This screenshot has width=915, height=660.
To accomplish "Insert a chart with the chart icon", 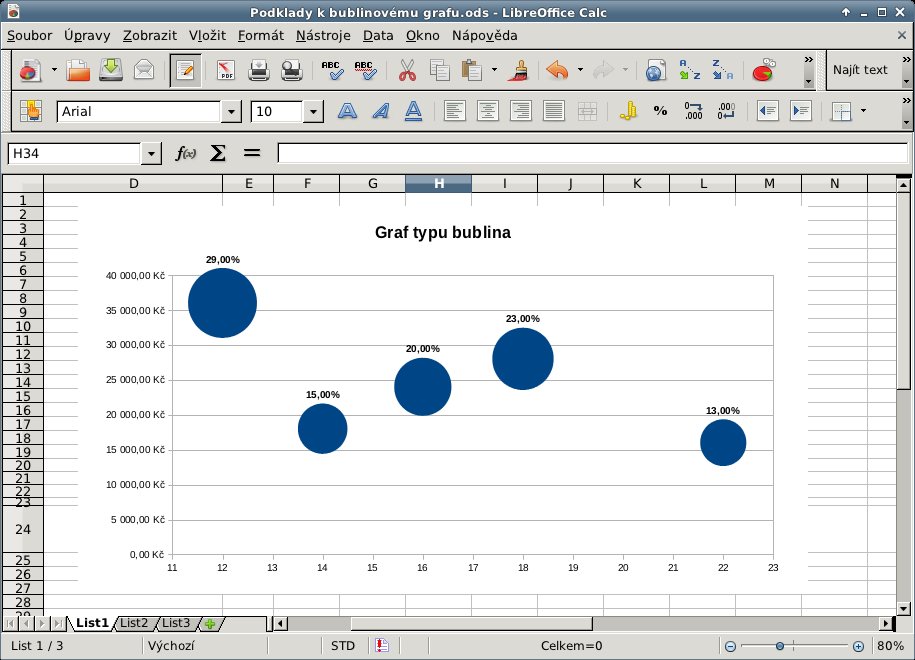I will click(x=763, y=71).
